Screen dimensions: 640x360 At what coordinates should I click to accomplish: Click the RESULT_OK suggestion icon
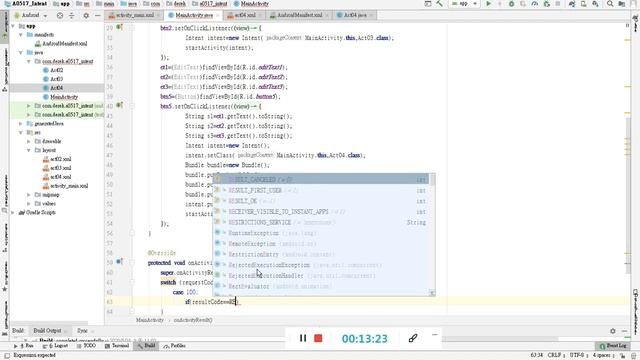(x=218, y=201)
